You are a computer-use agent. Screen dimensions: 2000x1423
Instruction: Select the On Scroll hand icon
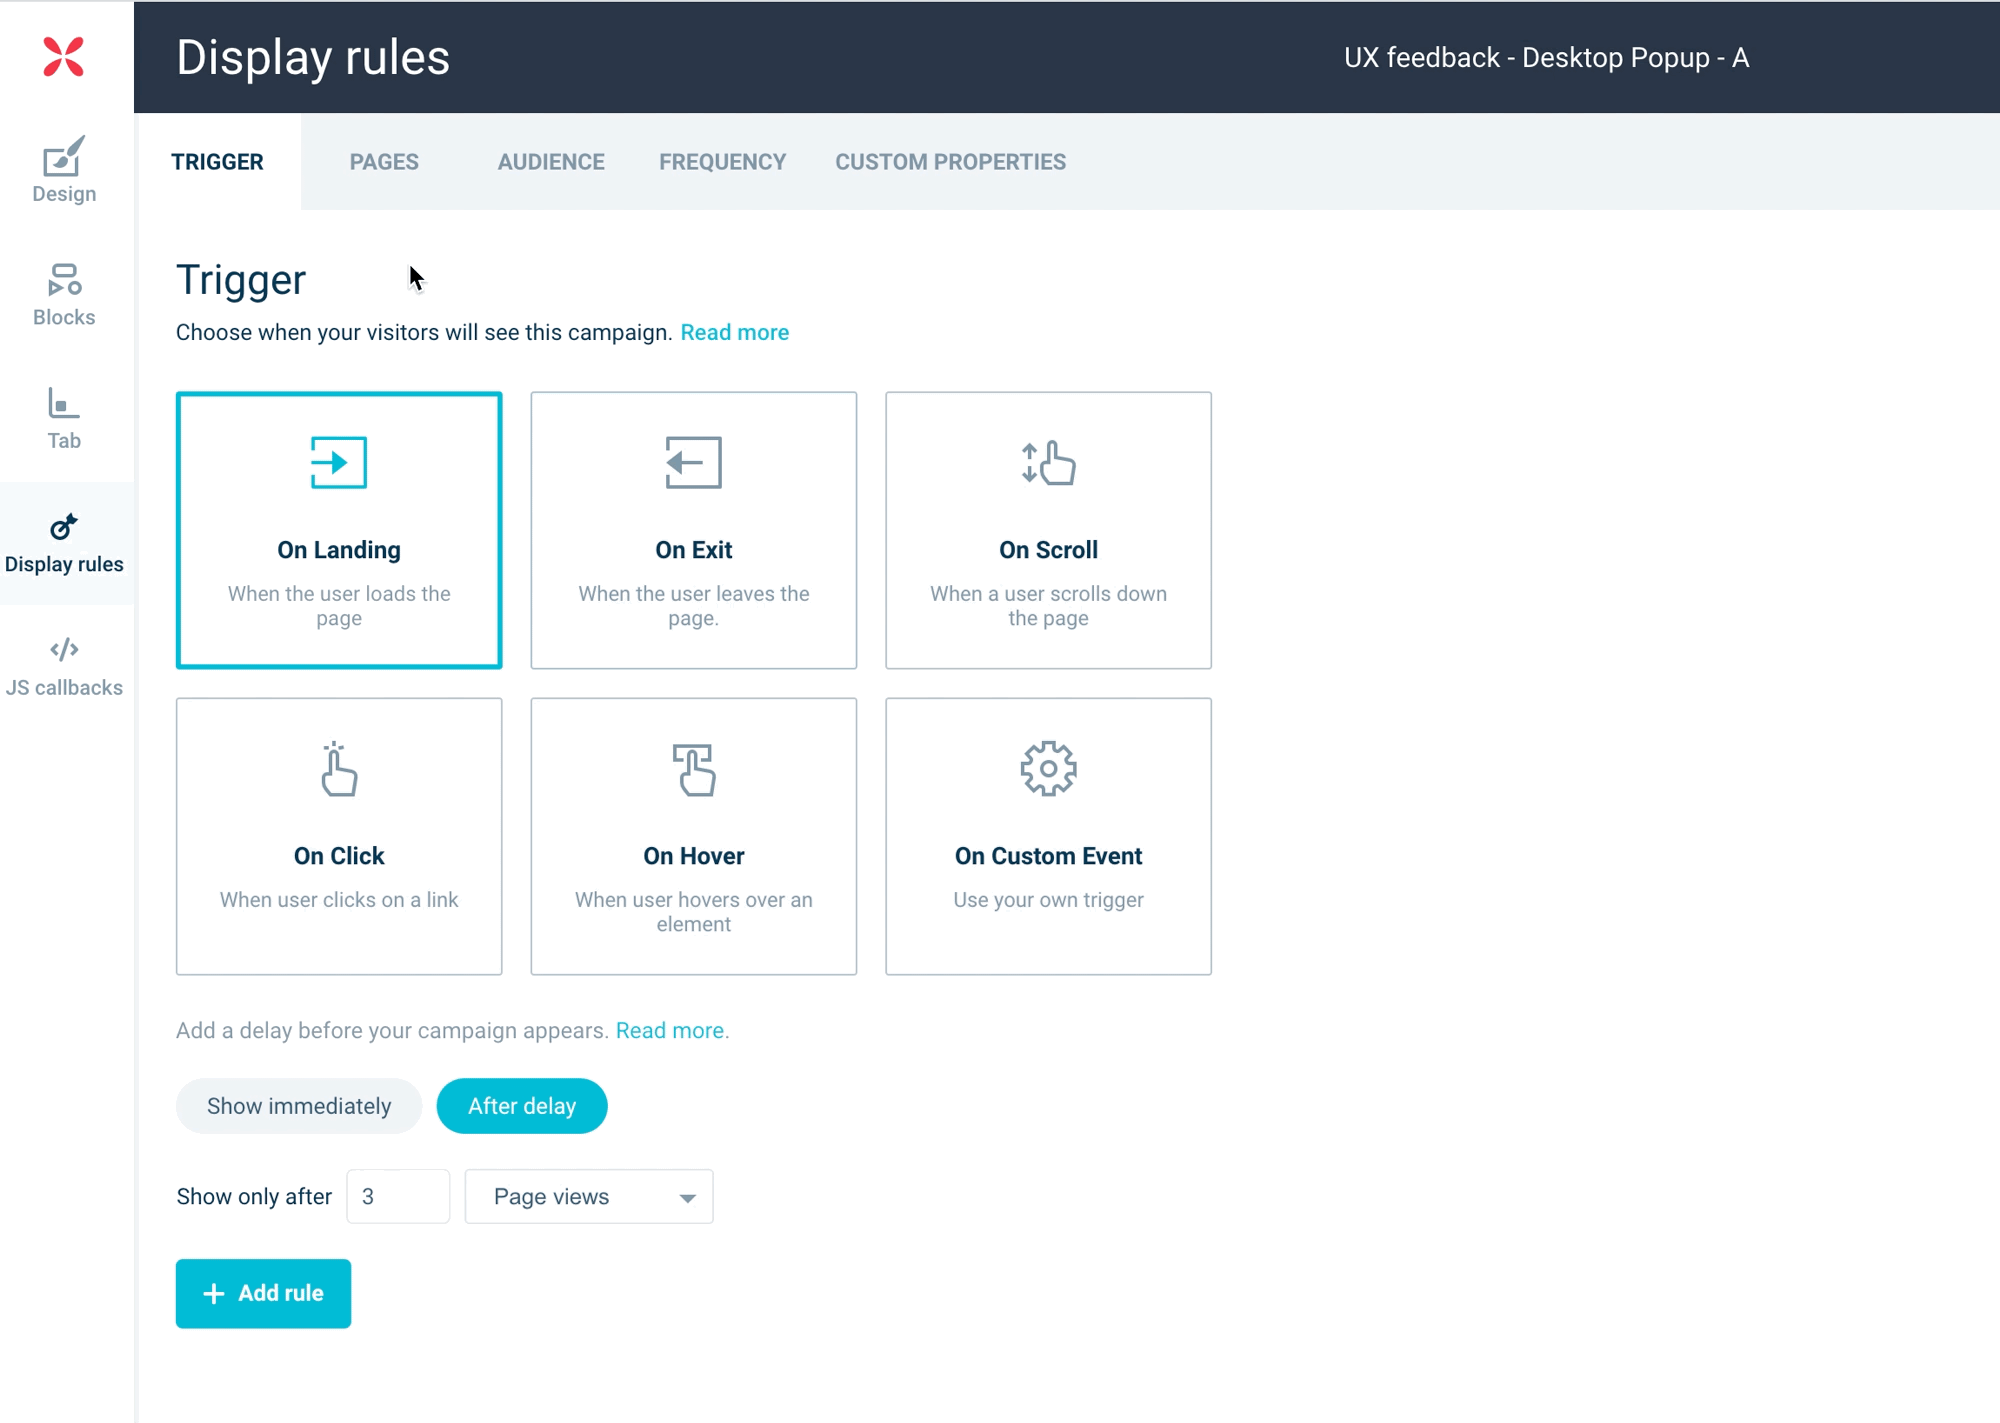(1048, 463)
